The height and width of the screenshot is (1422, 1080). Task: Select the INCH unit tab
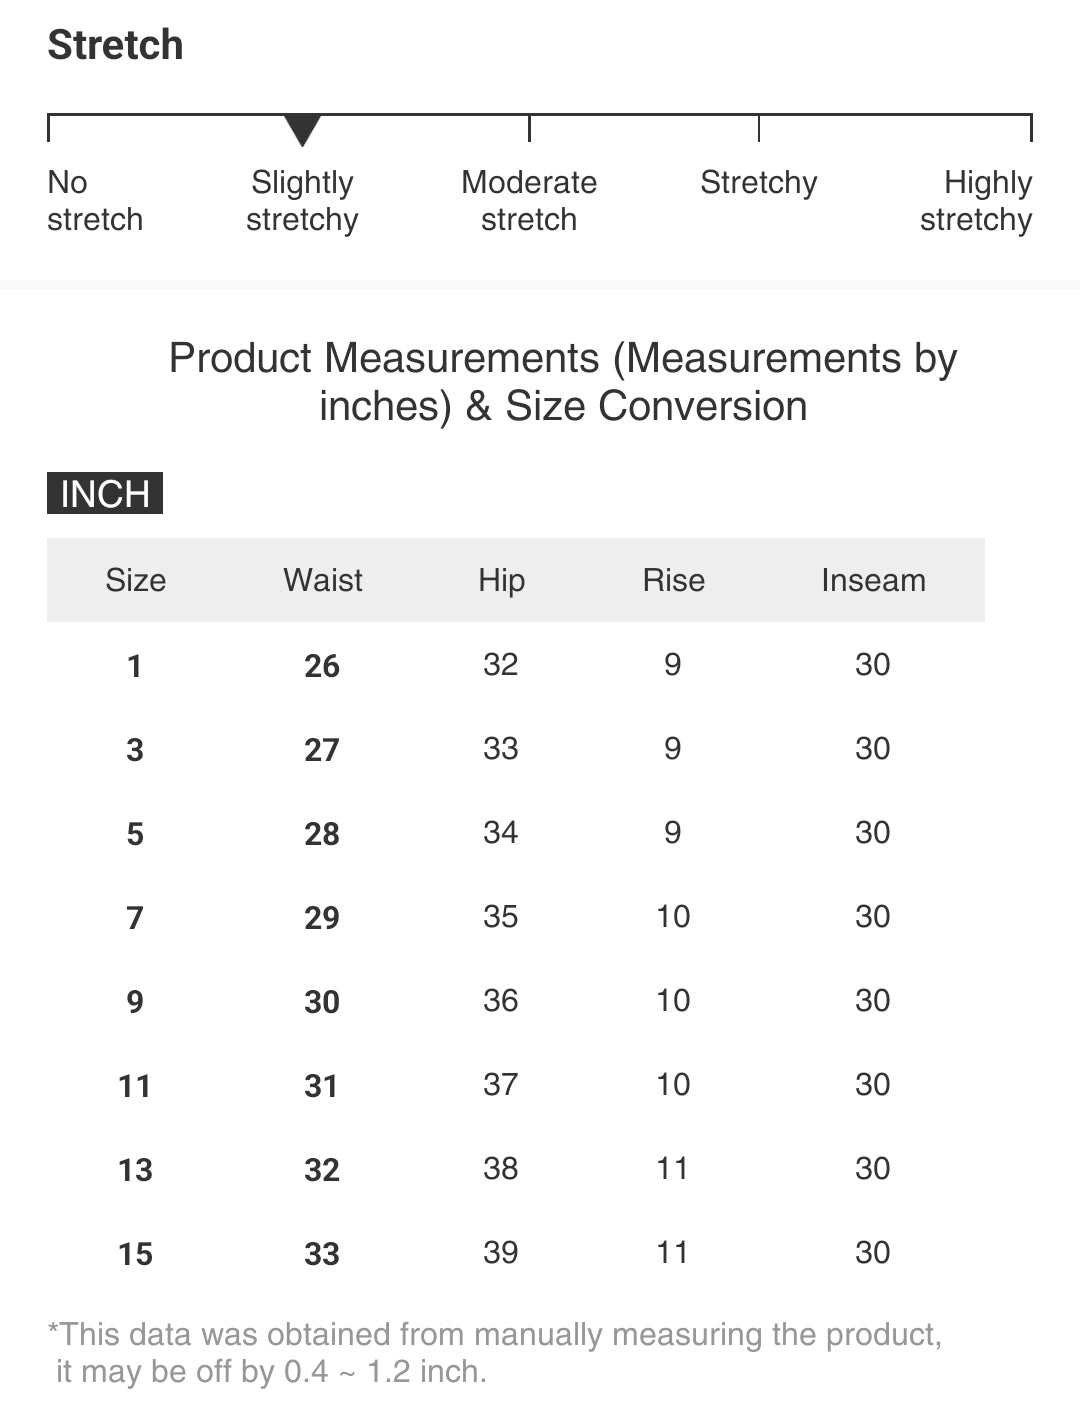click(105, 493)
